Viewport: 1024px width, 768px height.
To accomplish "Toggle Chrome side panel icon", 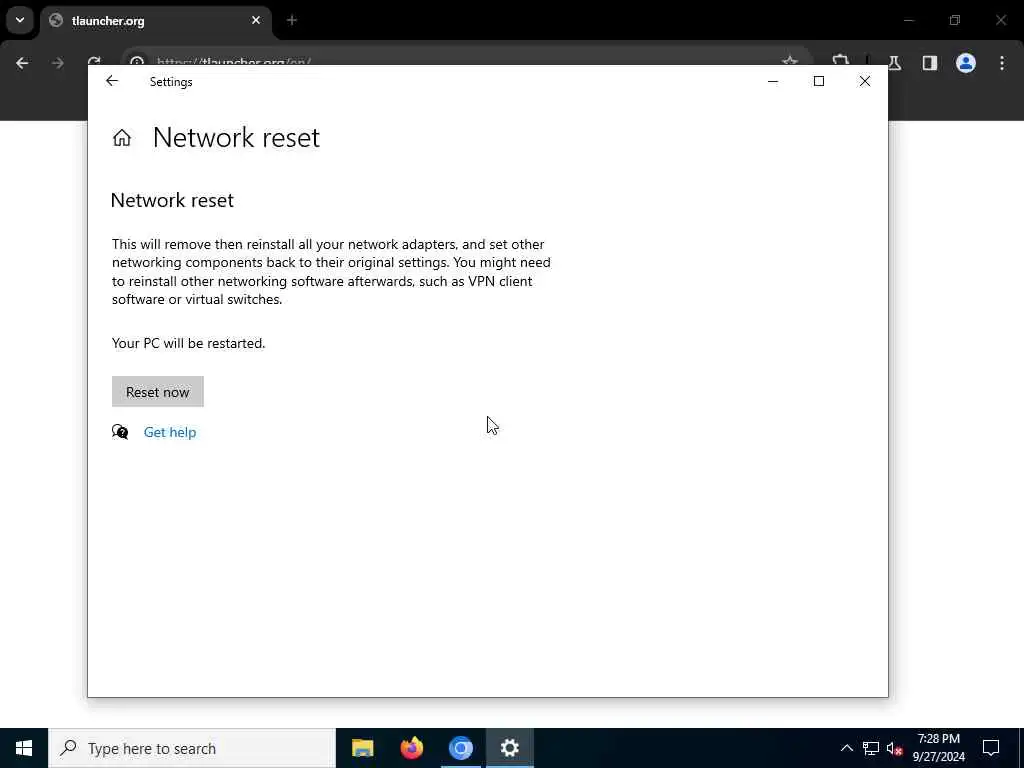I will (x=930, y=63).
